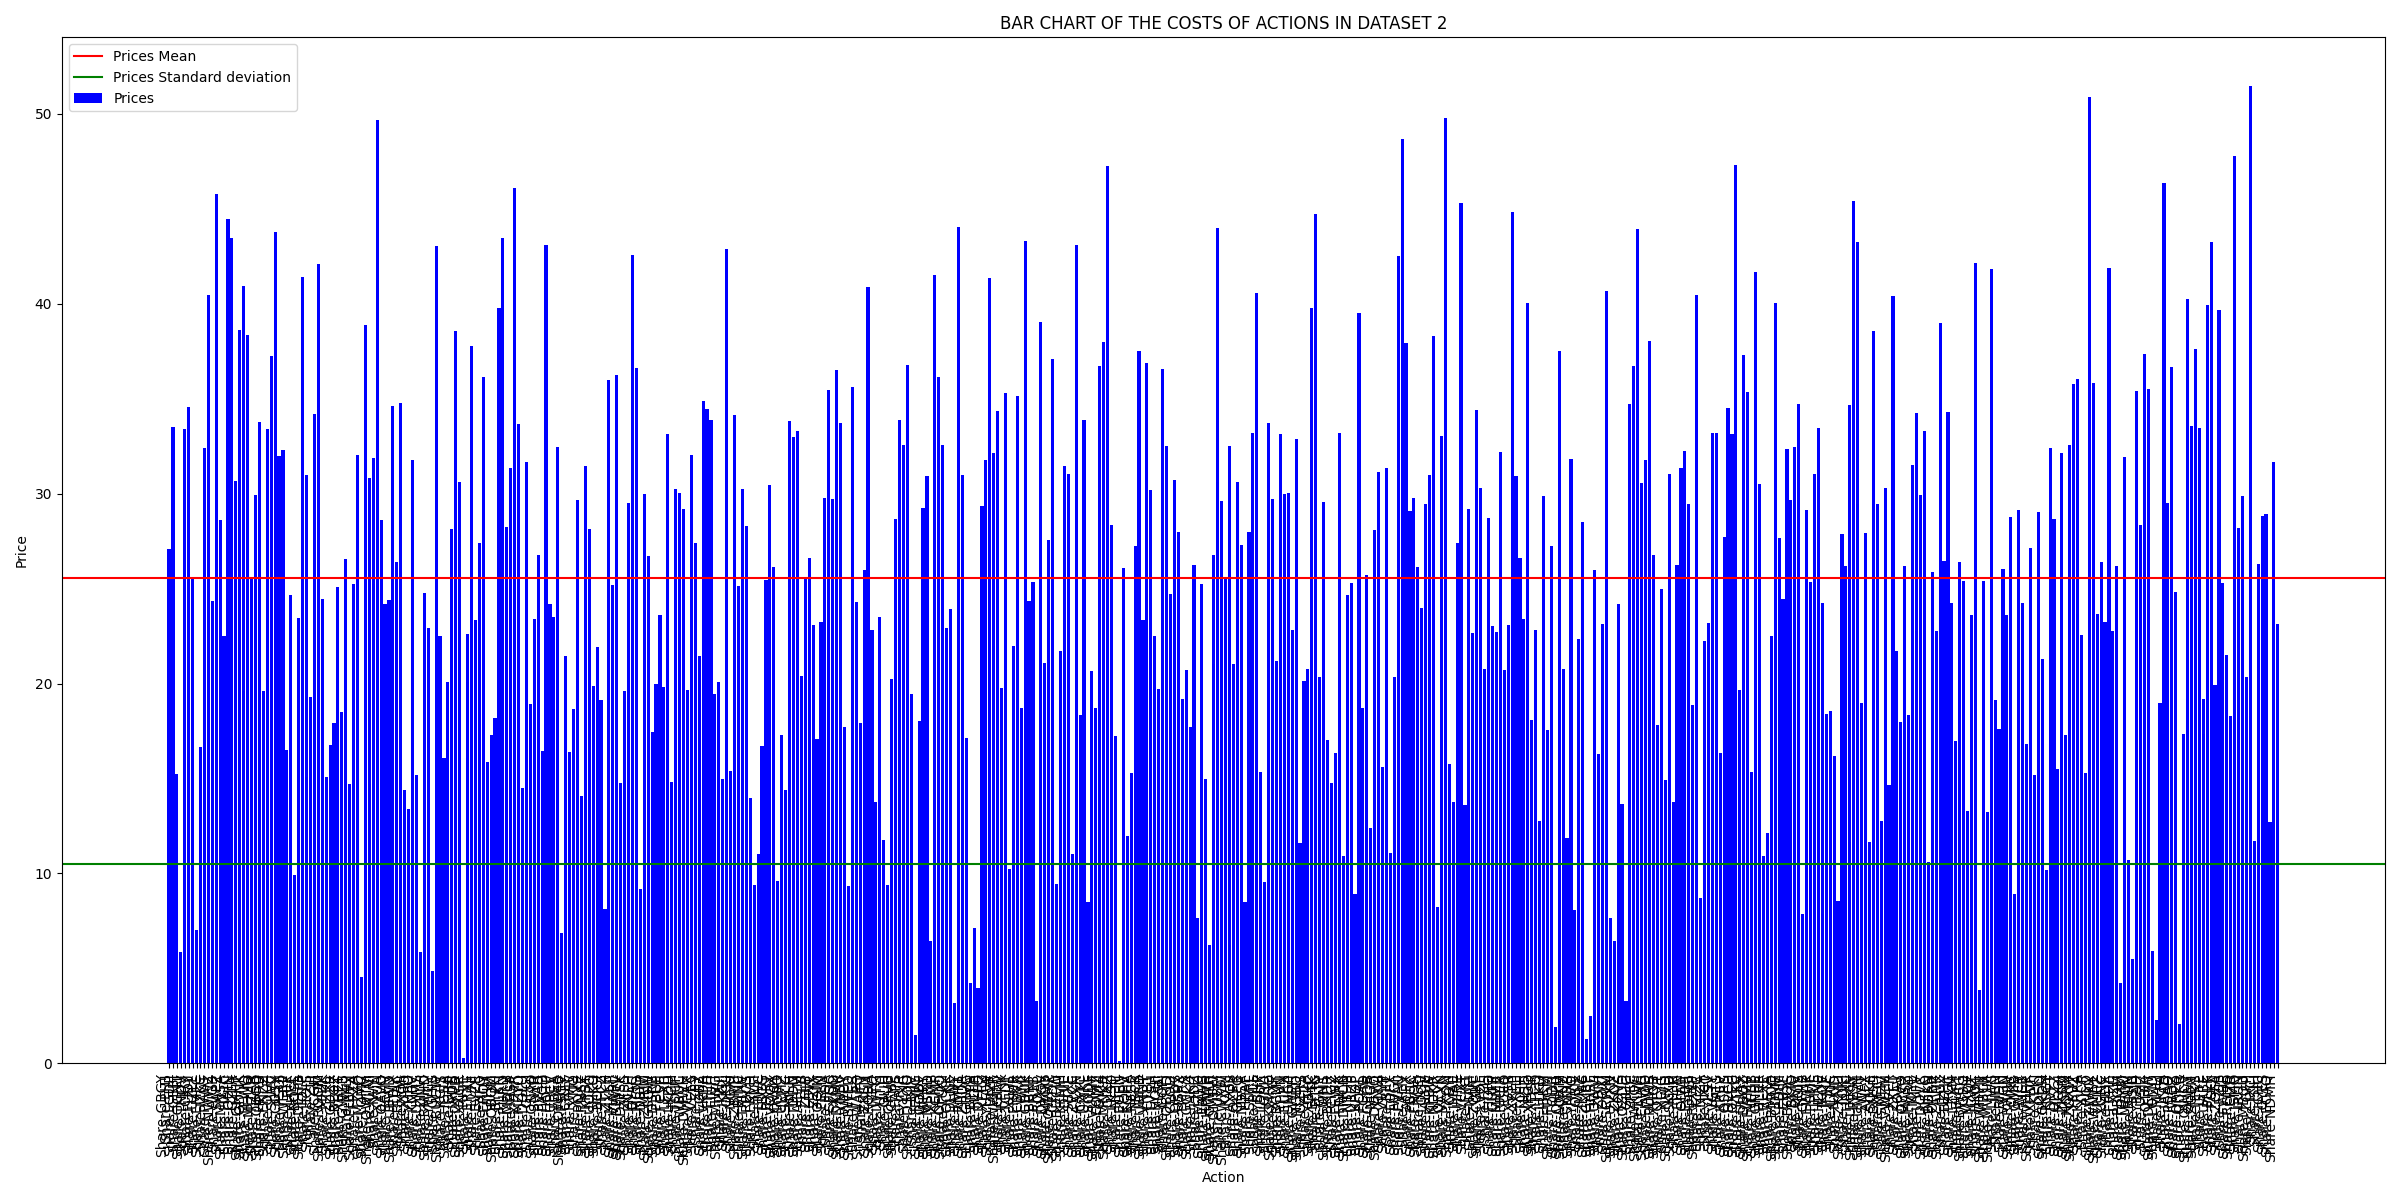Select the 'Prices' legend label
Screen dimensions: 2400x1200
coord(133,99)
